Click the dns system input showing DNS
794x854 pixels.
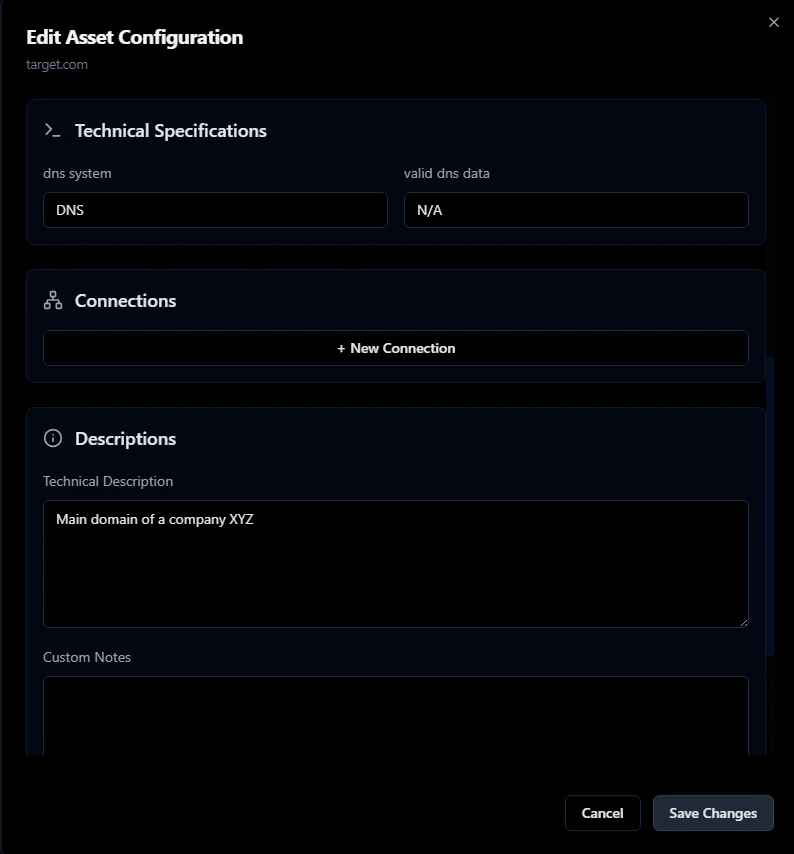(x=215, y=210)
